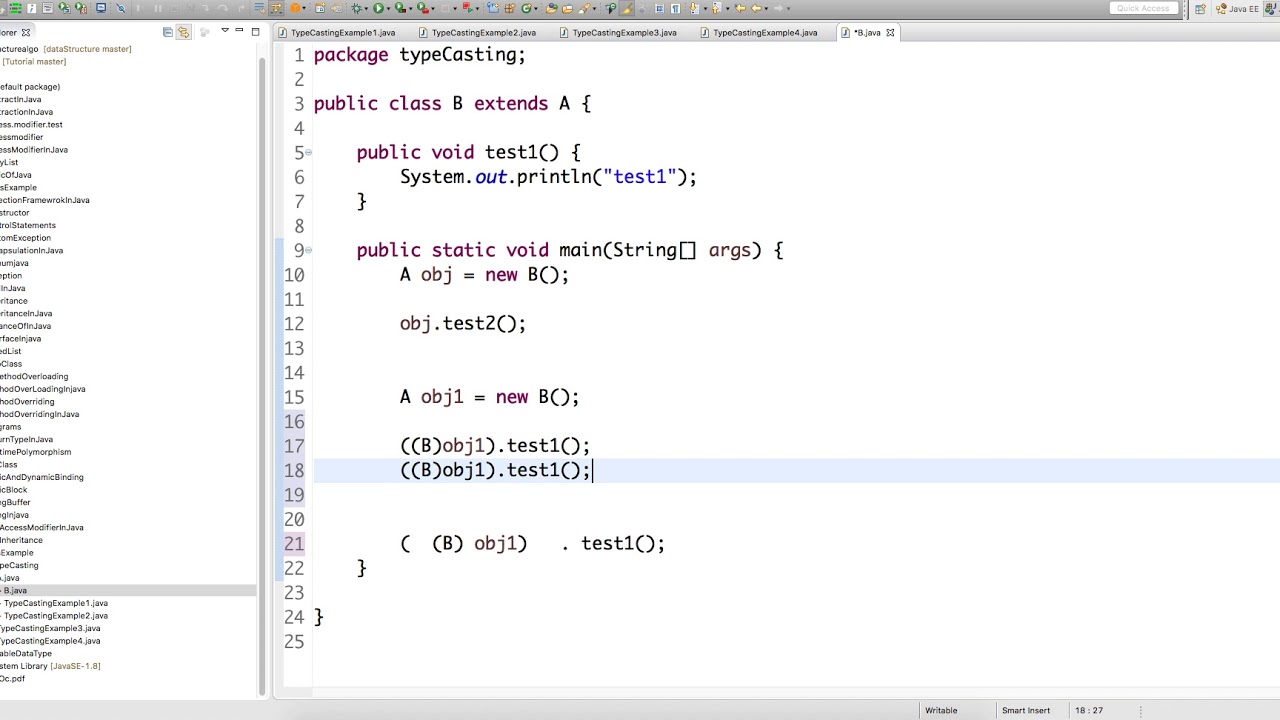The height and width of the screenshot is (720, 1280).
Task: Click the Run green play button
Action: coord(377,8)
